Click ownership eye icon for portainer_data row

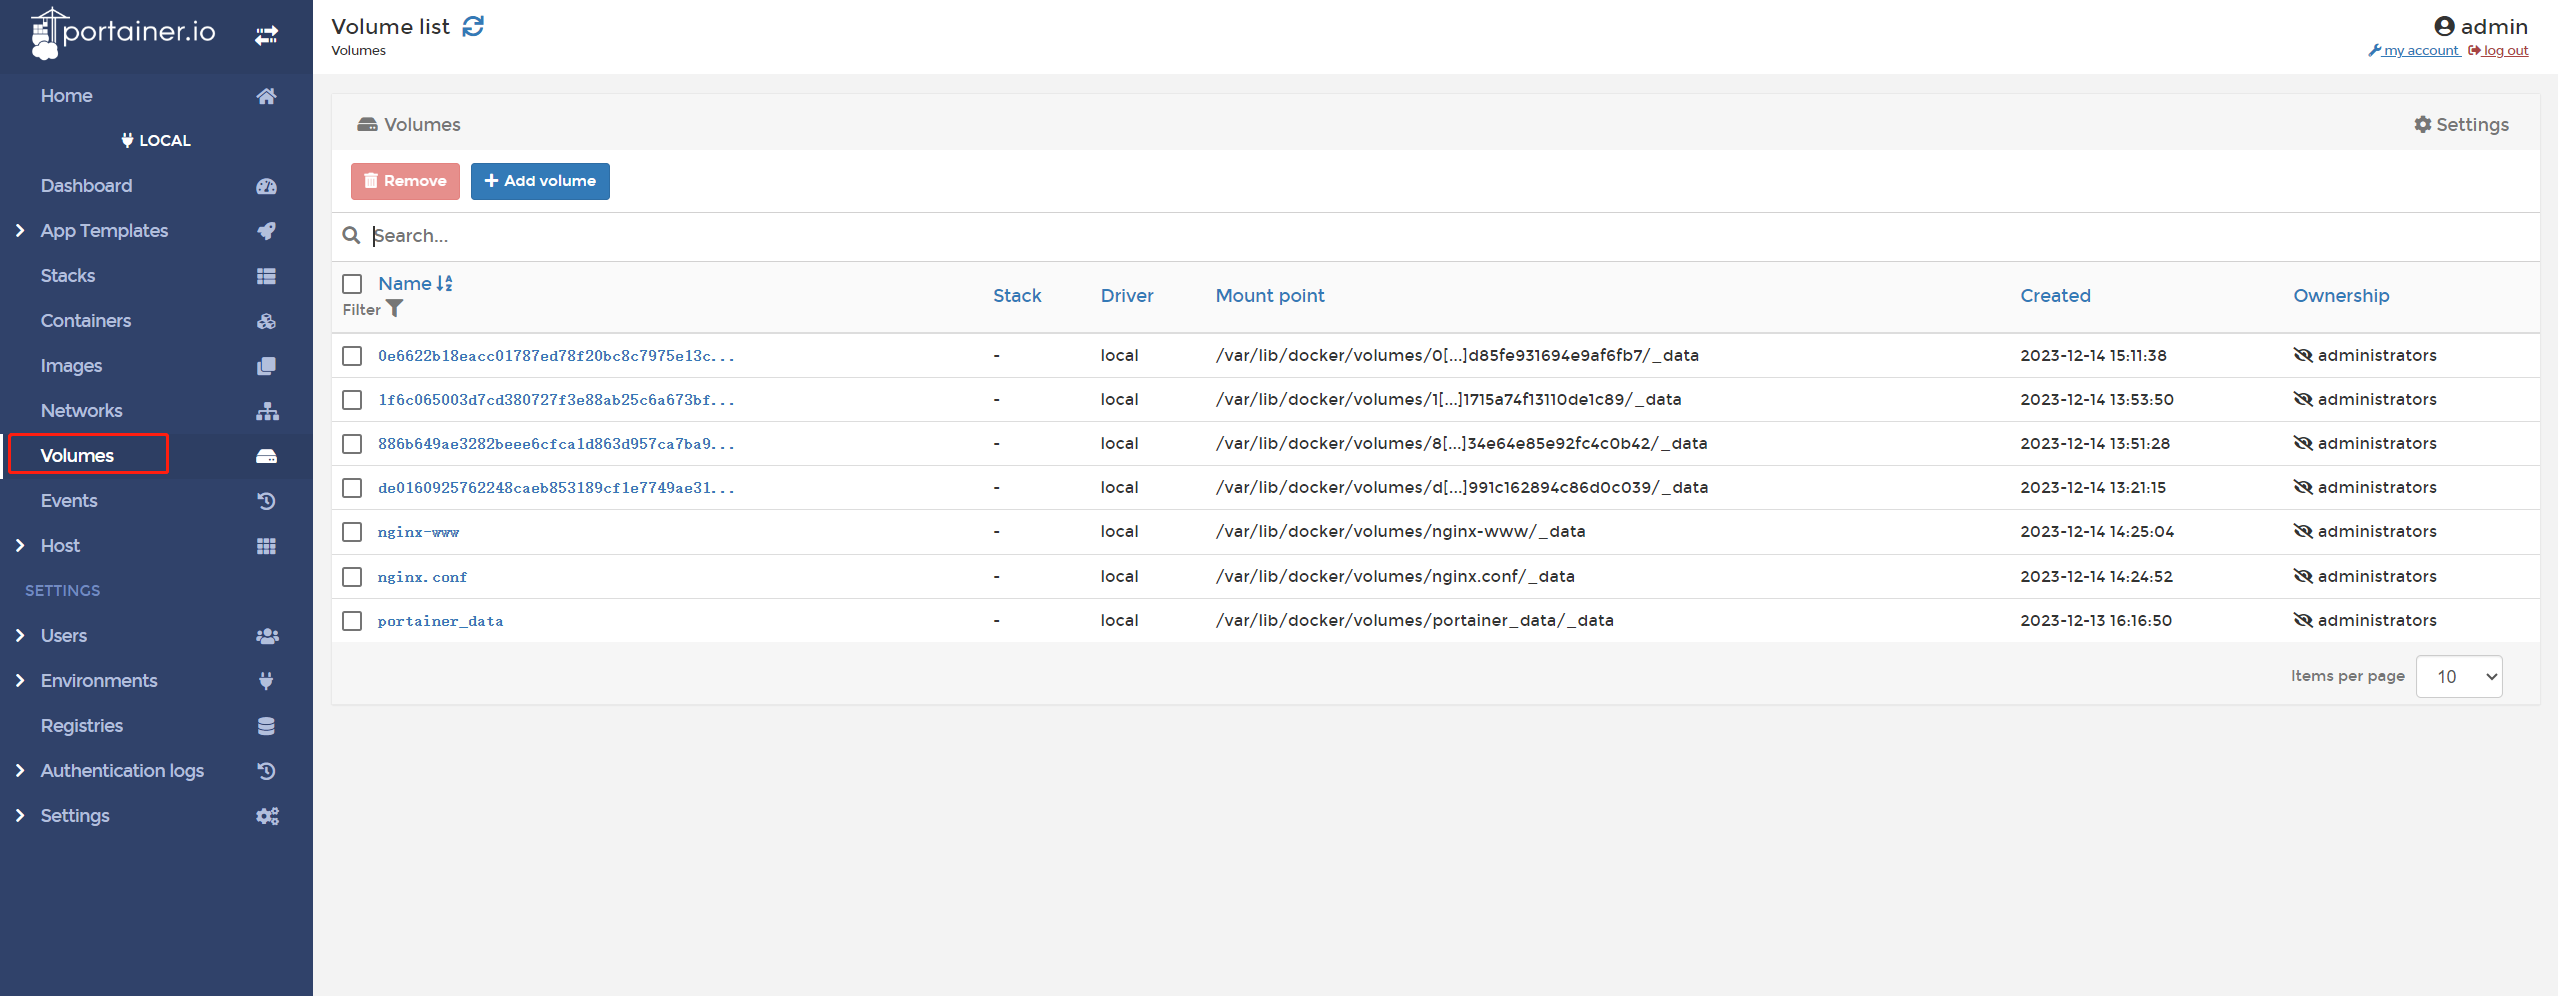(x=2303, y=621)
